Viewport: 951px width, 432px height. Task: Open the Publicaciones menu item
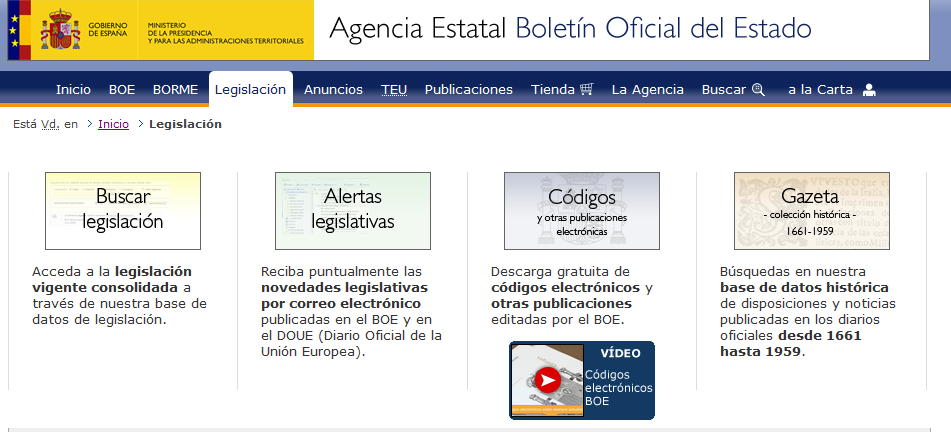[469, 90]
